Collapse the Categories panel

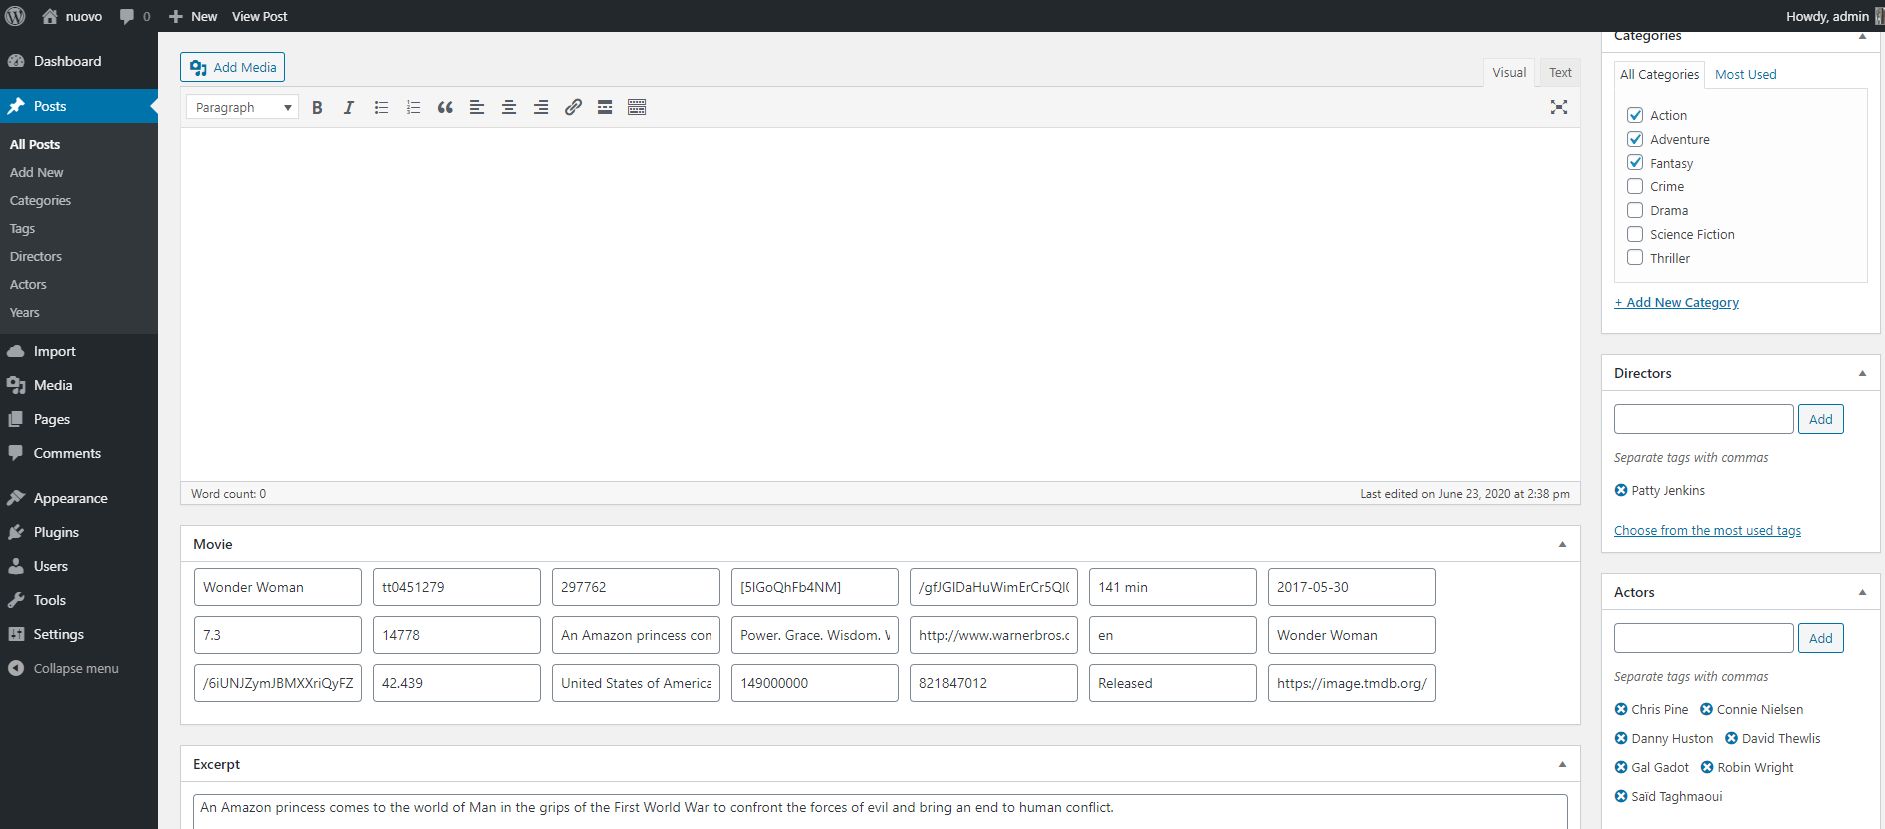(x=1862, y=37)
